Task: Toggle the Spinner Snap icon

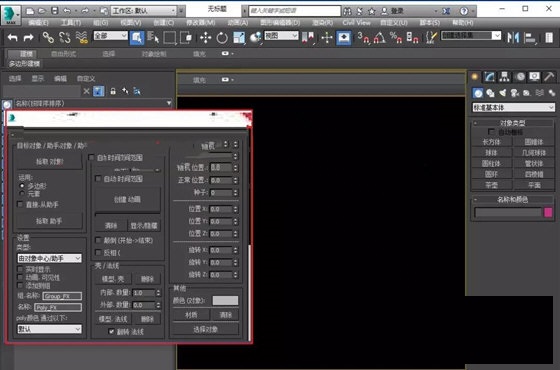Action: [412, 37]
